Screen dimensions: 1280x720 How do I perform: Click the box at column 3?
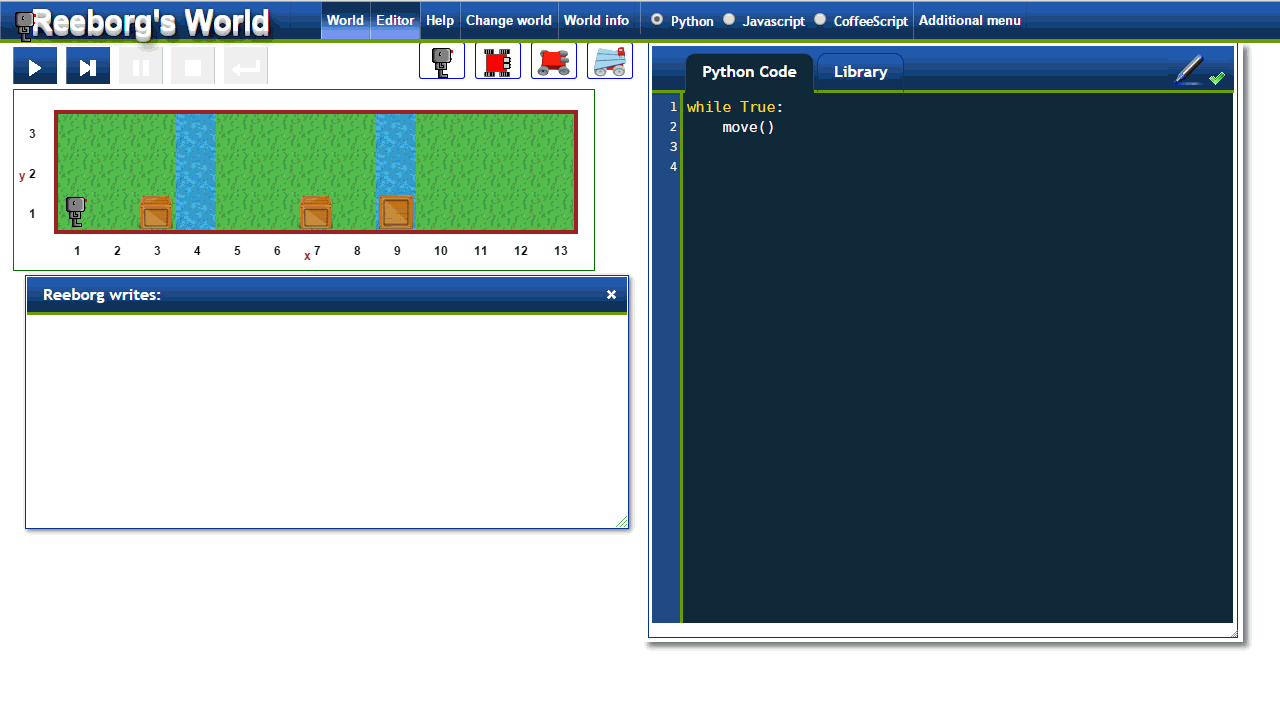tap(156, 213)
